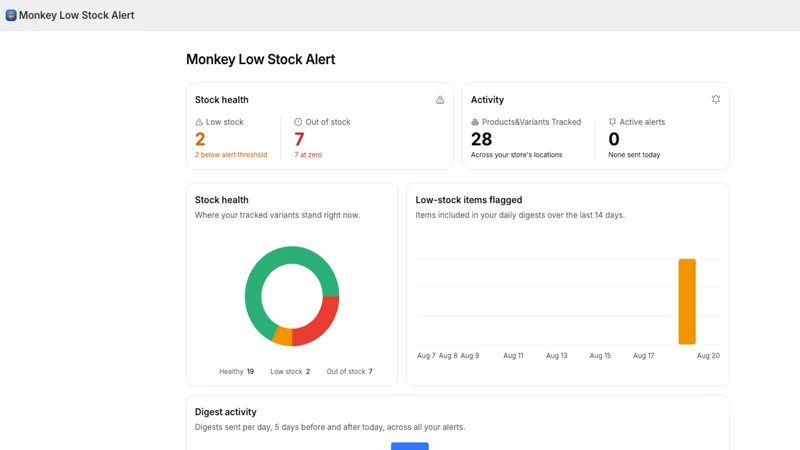Click the 'Aug 15' axis label
Screen dimensions: 800x450
600,356
